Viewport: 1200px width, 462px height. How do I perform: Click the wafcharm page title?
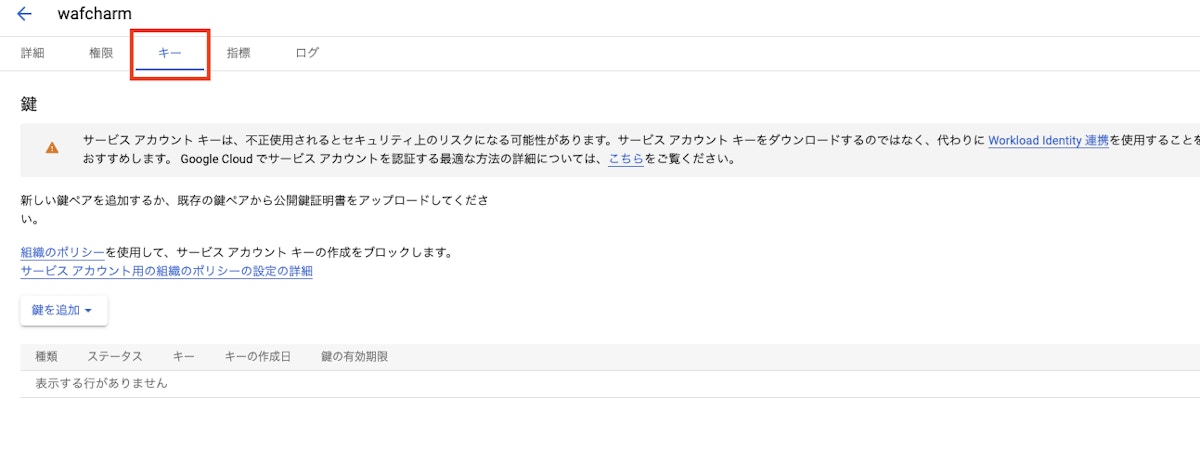(x=95, y=14)
